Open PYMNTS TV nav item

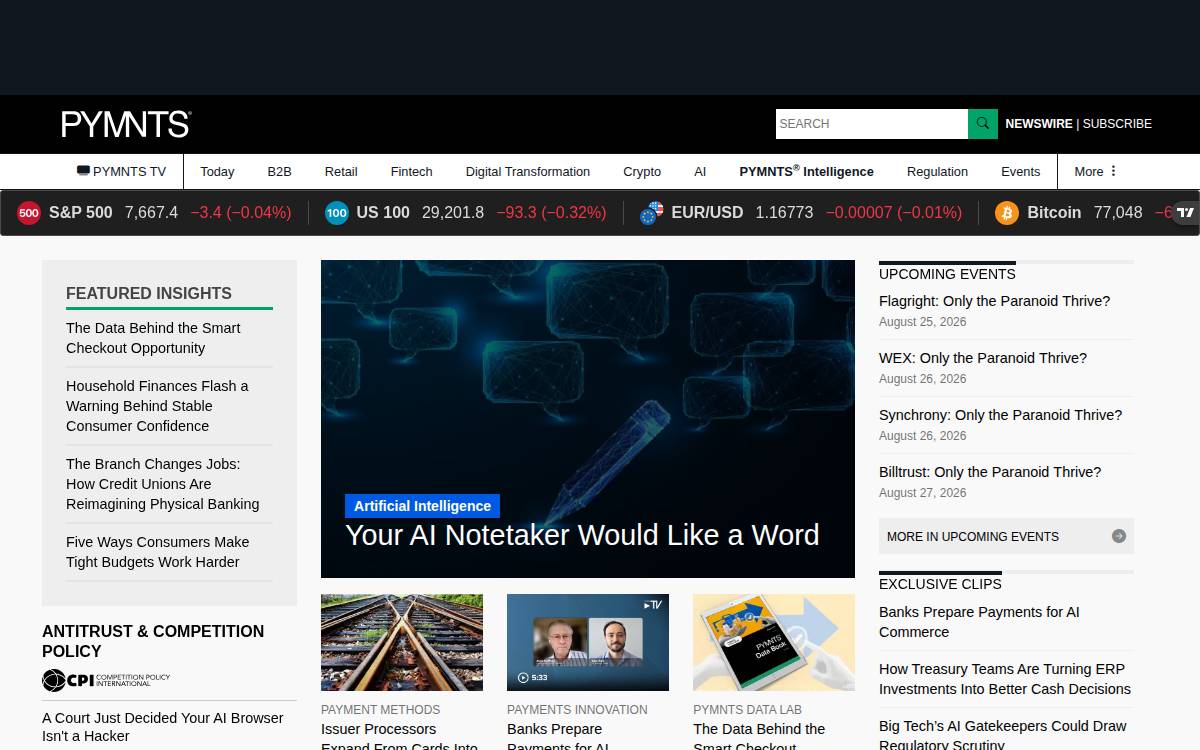pos(121,171)
